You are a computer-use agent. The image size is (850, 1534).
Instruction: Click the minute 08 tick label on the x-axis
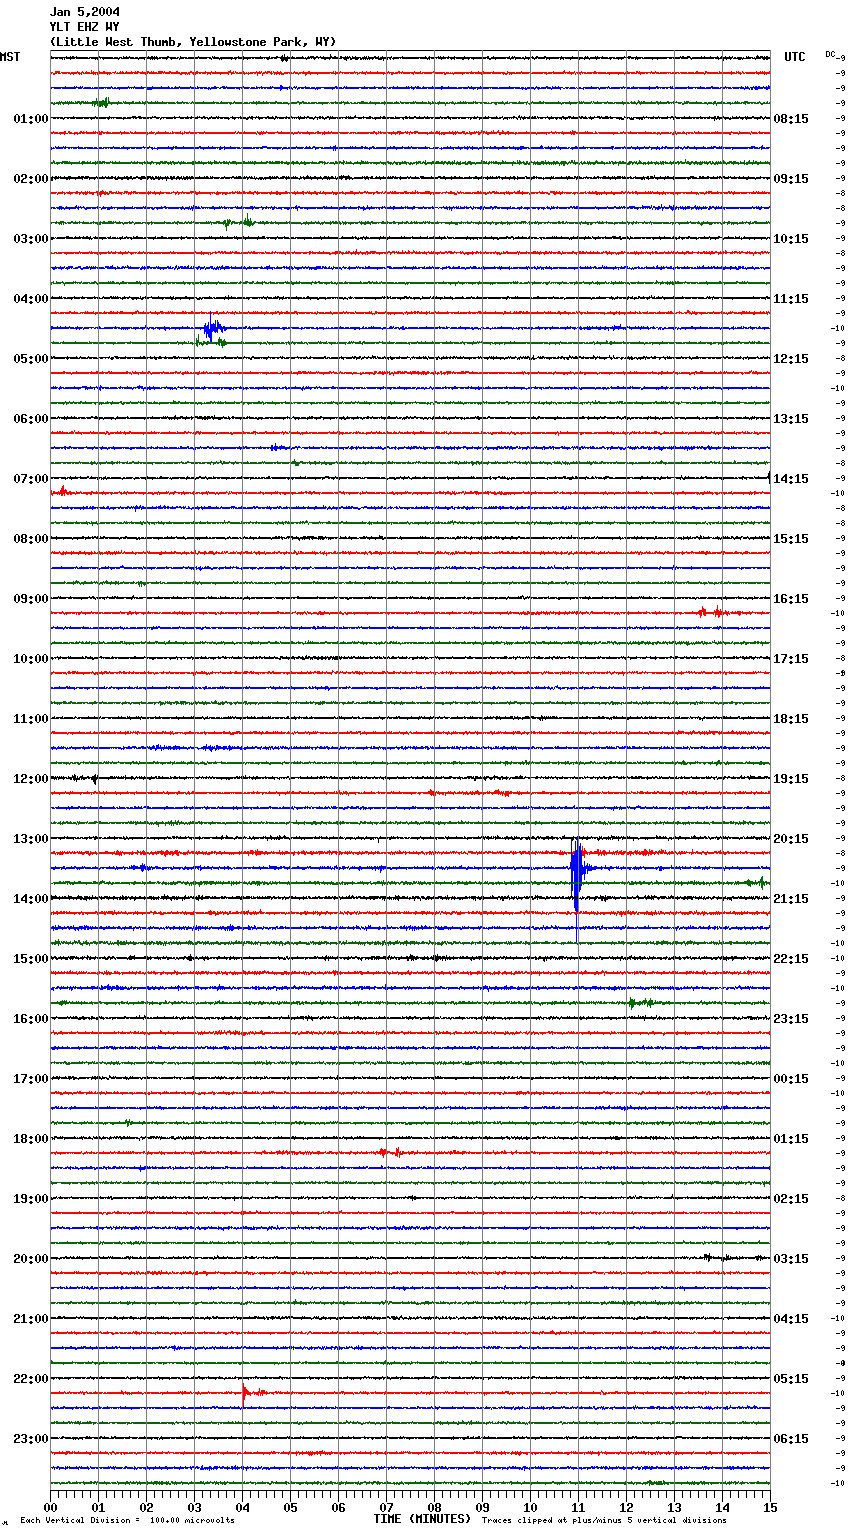click(x=434, y=1508)
